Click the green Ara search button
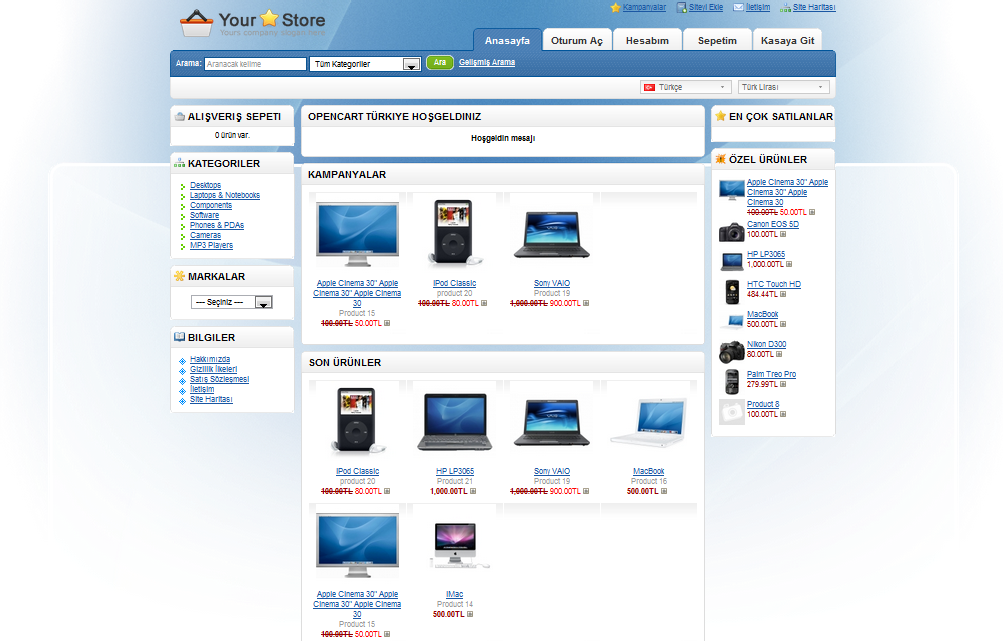This screenshot has width=1003, height=641. tap(440, 63)
